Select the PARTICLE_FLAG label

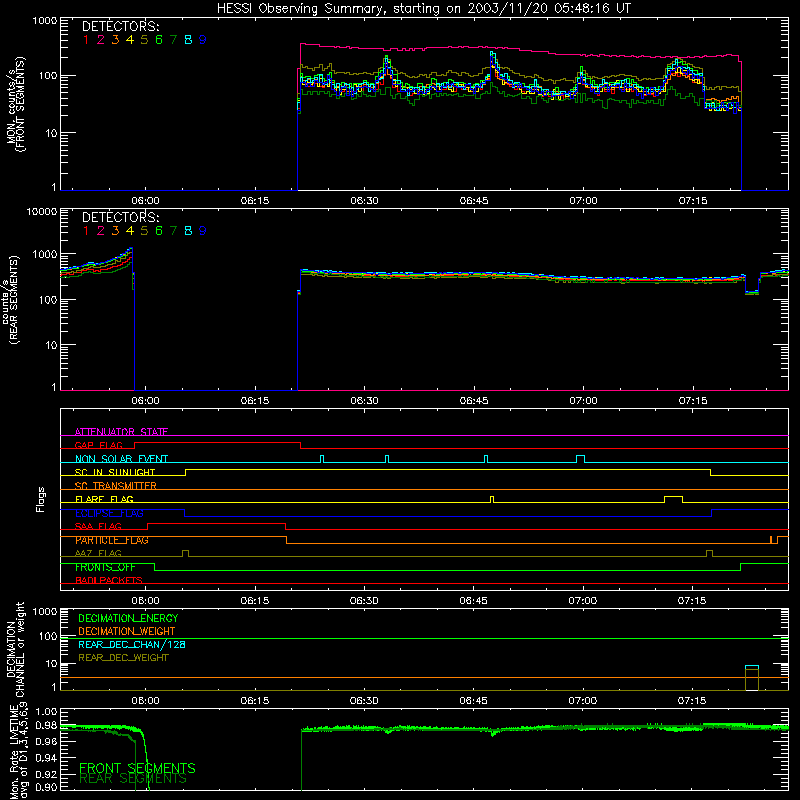click(x=112, y=540)
